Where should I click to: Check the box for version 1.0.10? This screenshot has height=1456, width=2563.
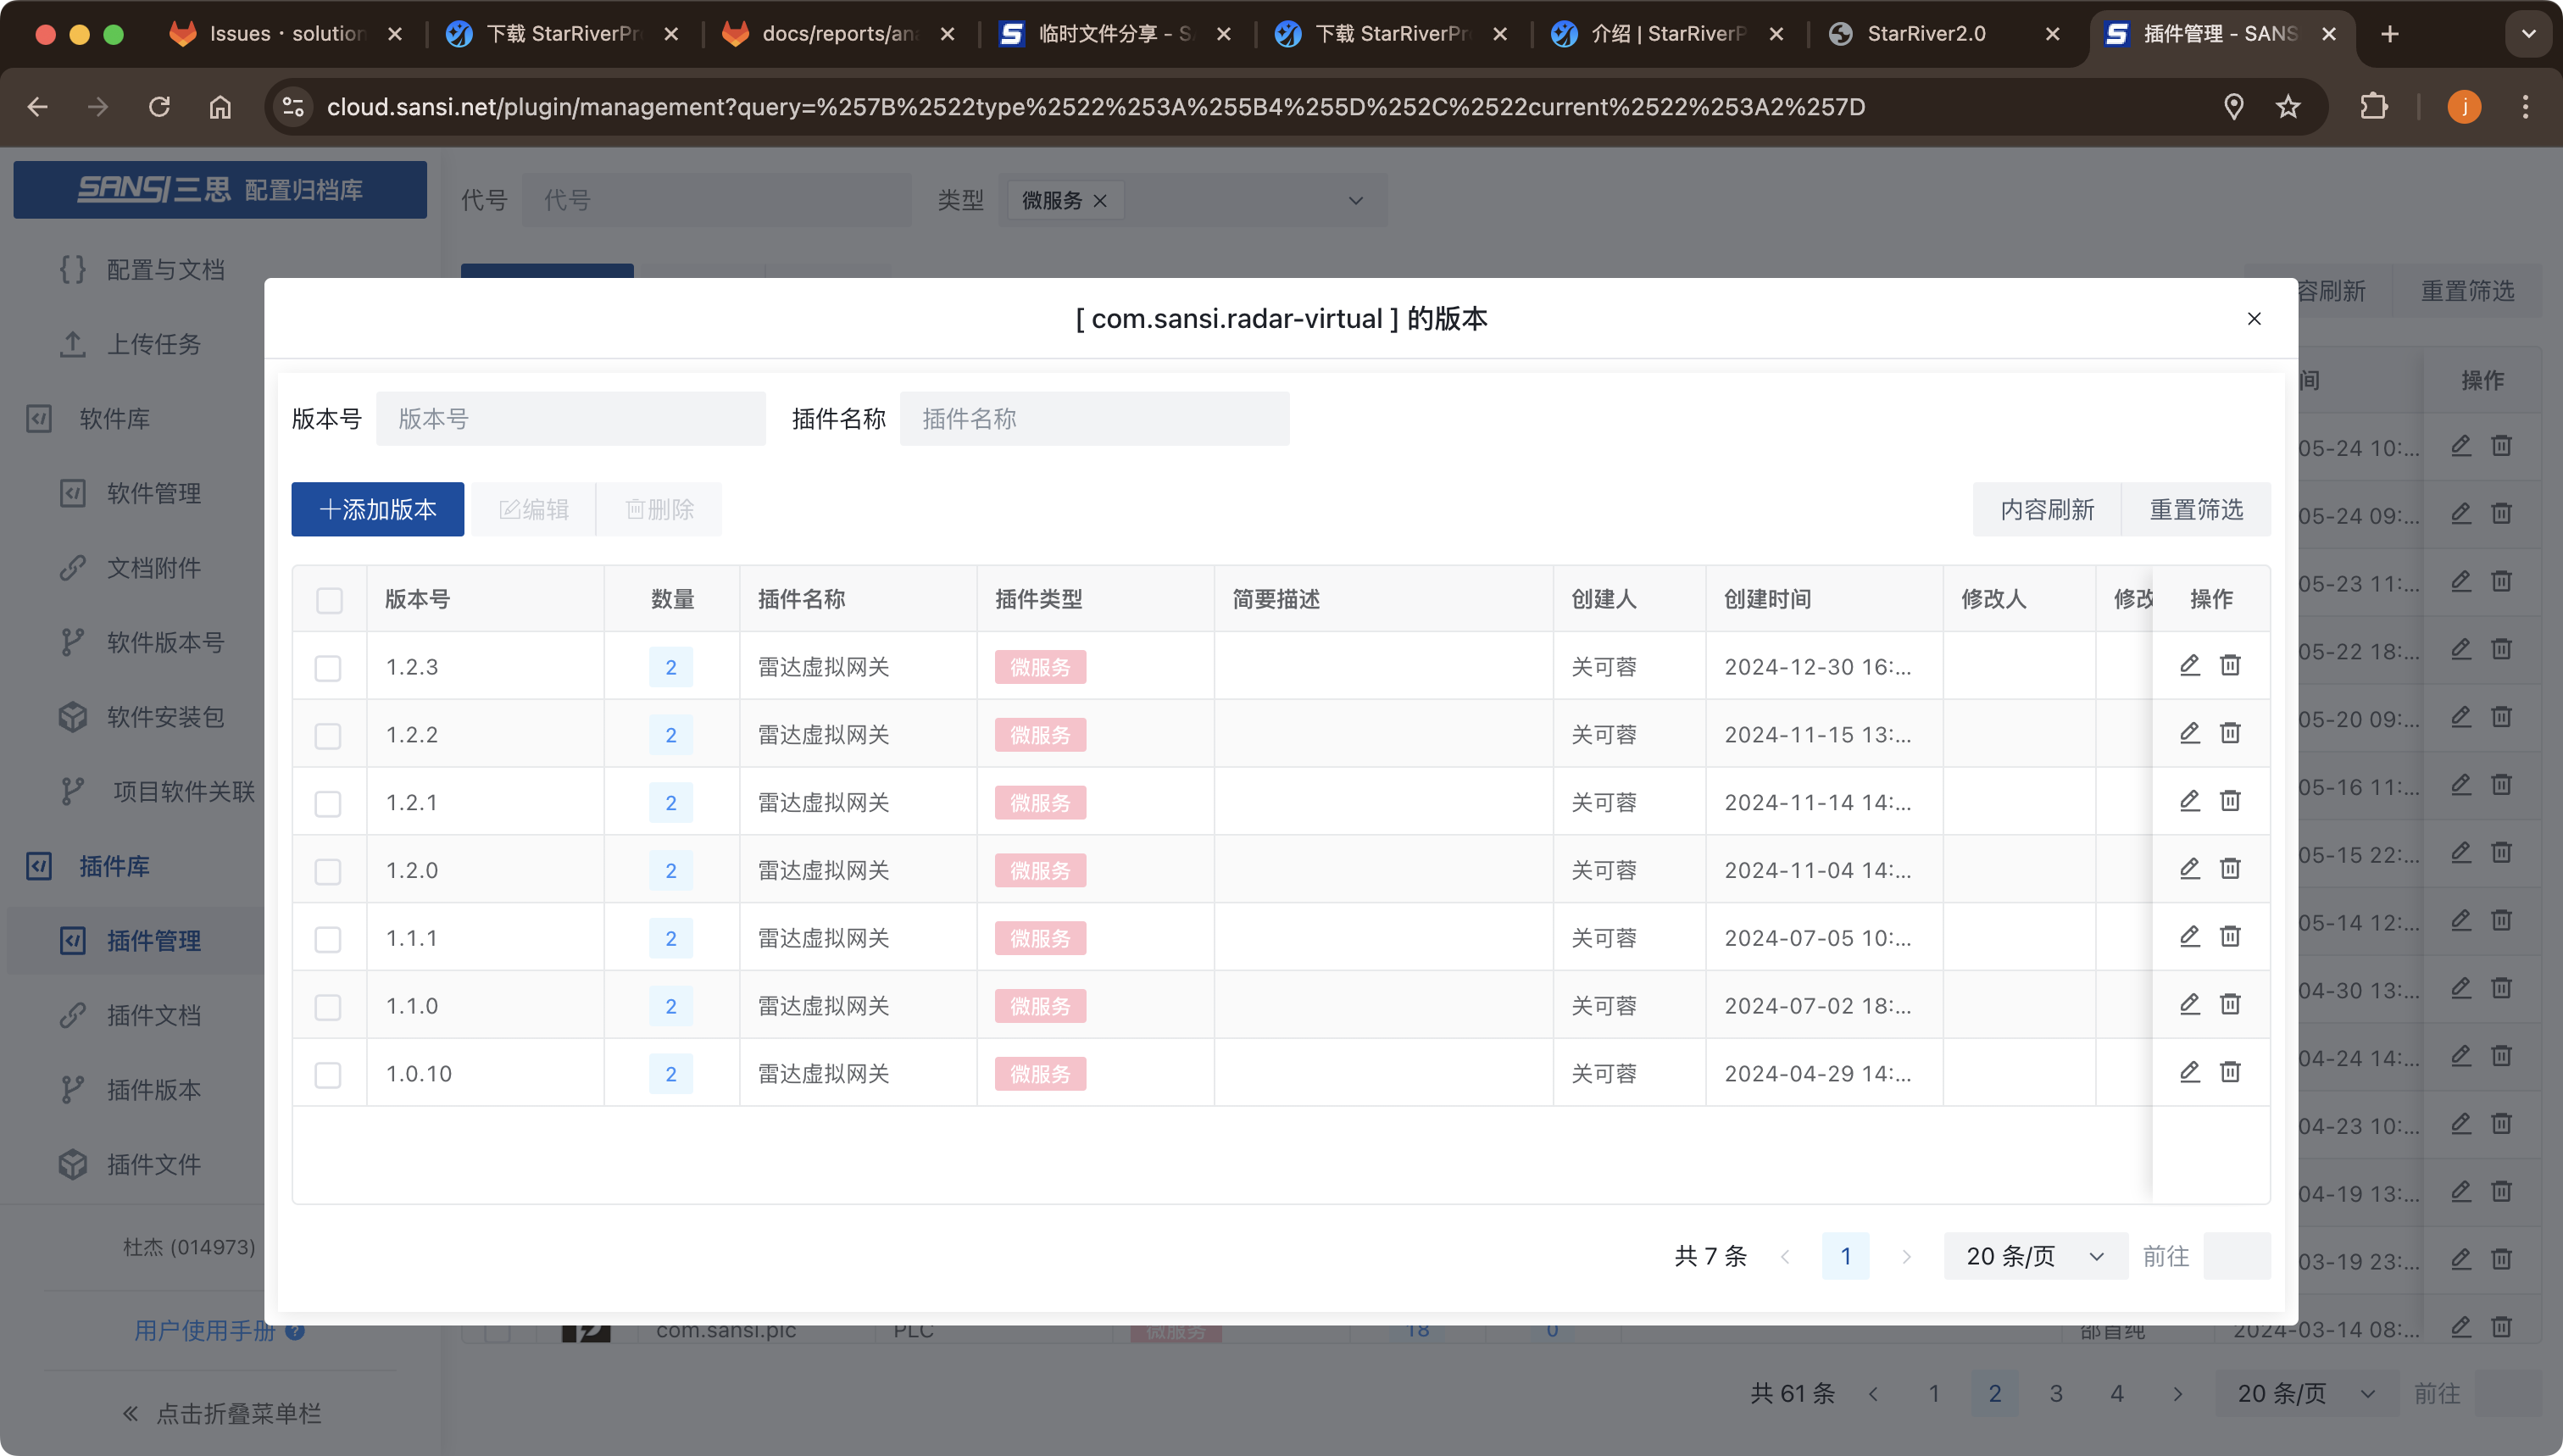click(328, 1075)
